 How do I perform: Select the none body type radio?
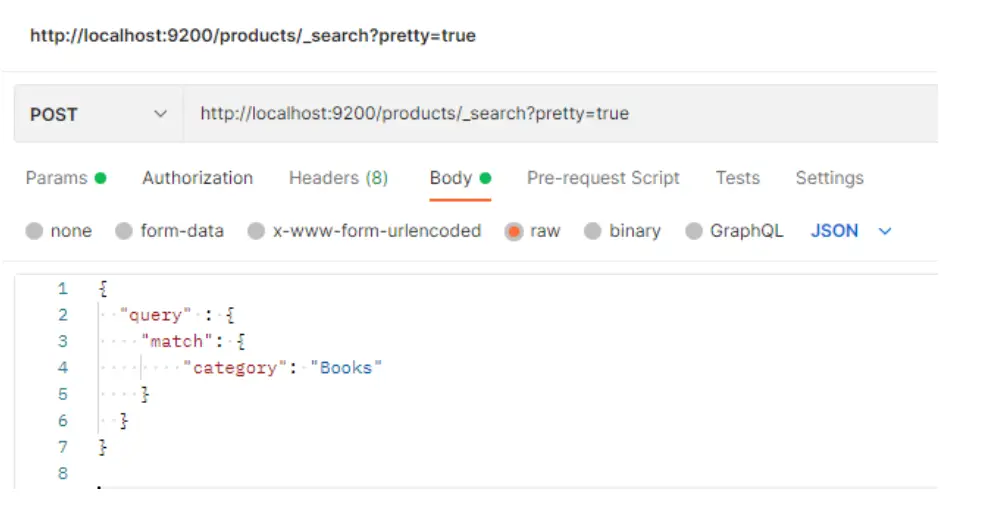(x=35, y=231)
